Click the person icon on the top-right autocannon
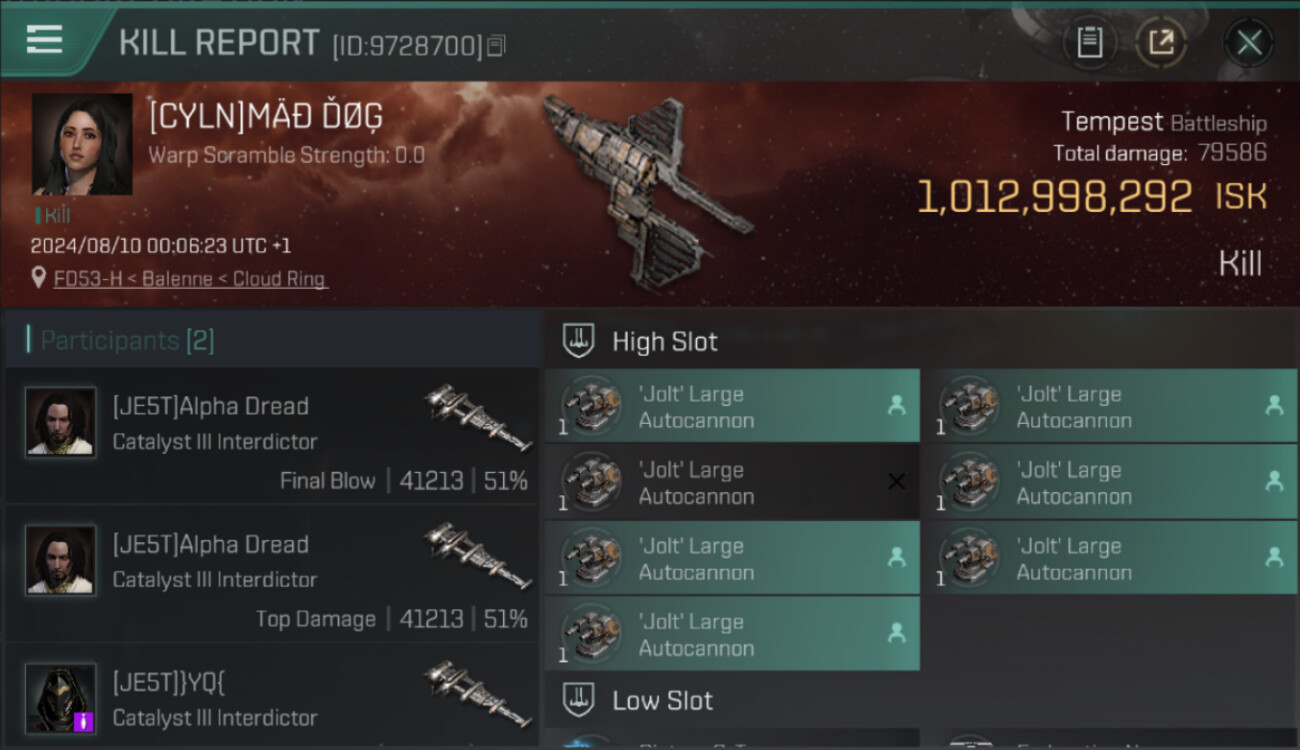This screenshot has height=750, width=1300. pos(1274,405)
